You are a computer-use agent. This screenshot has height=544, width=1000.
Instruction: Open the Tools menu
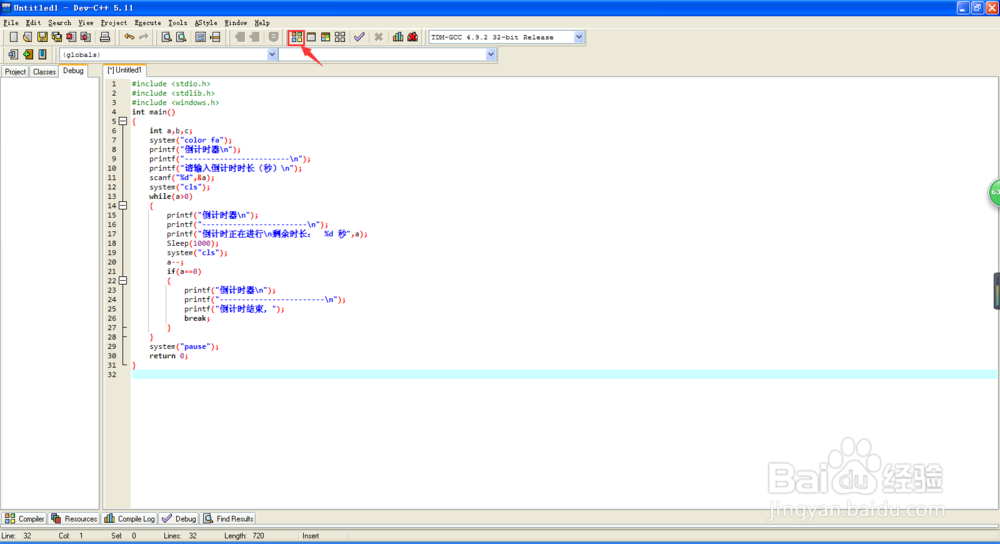(x=177, y=22)
